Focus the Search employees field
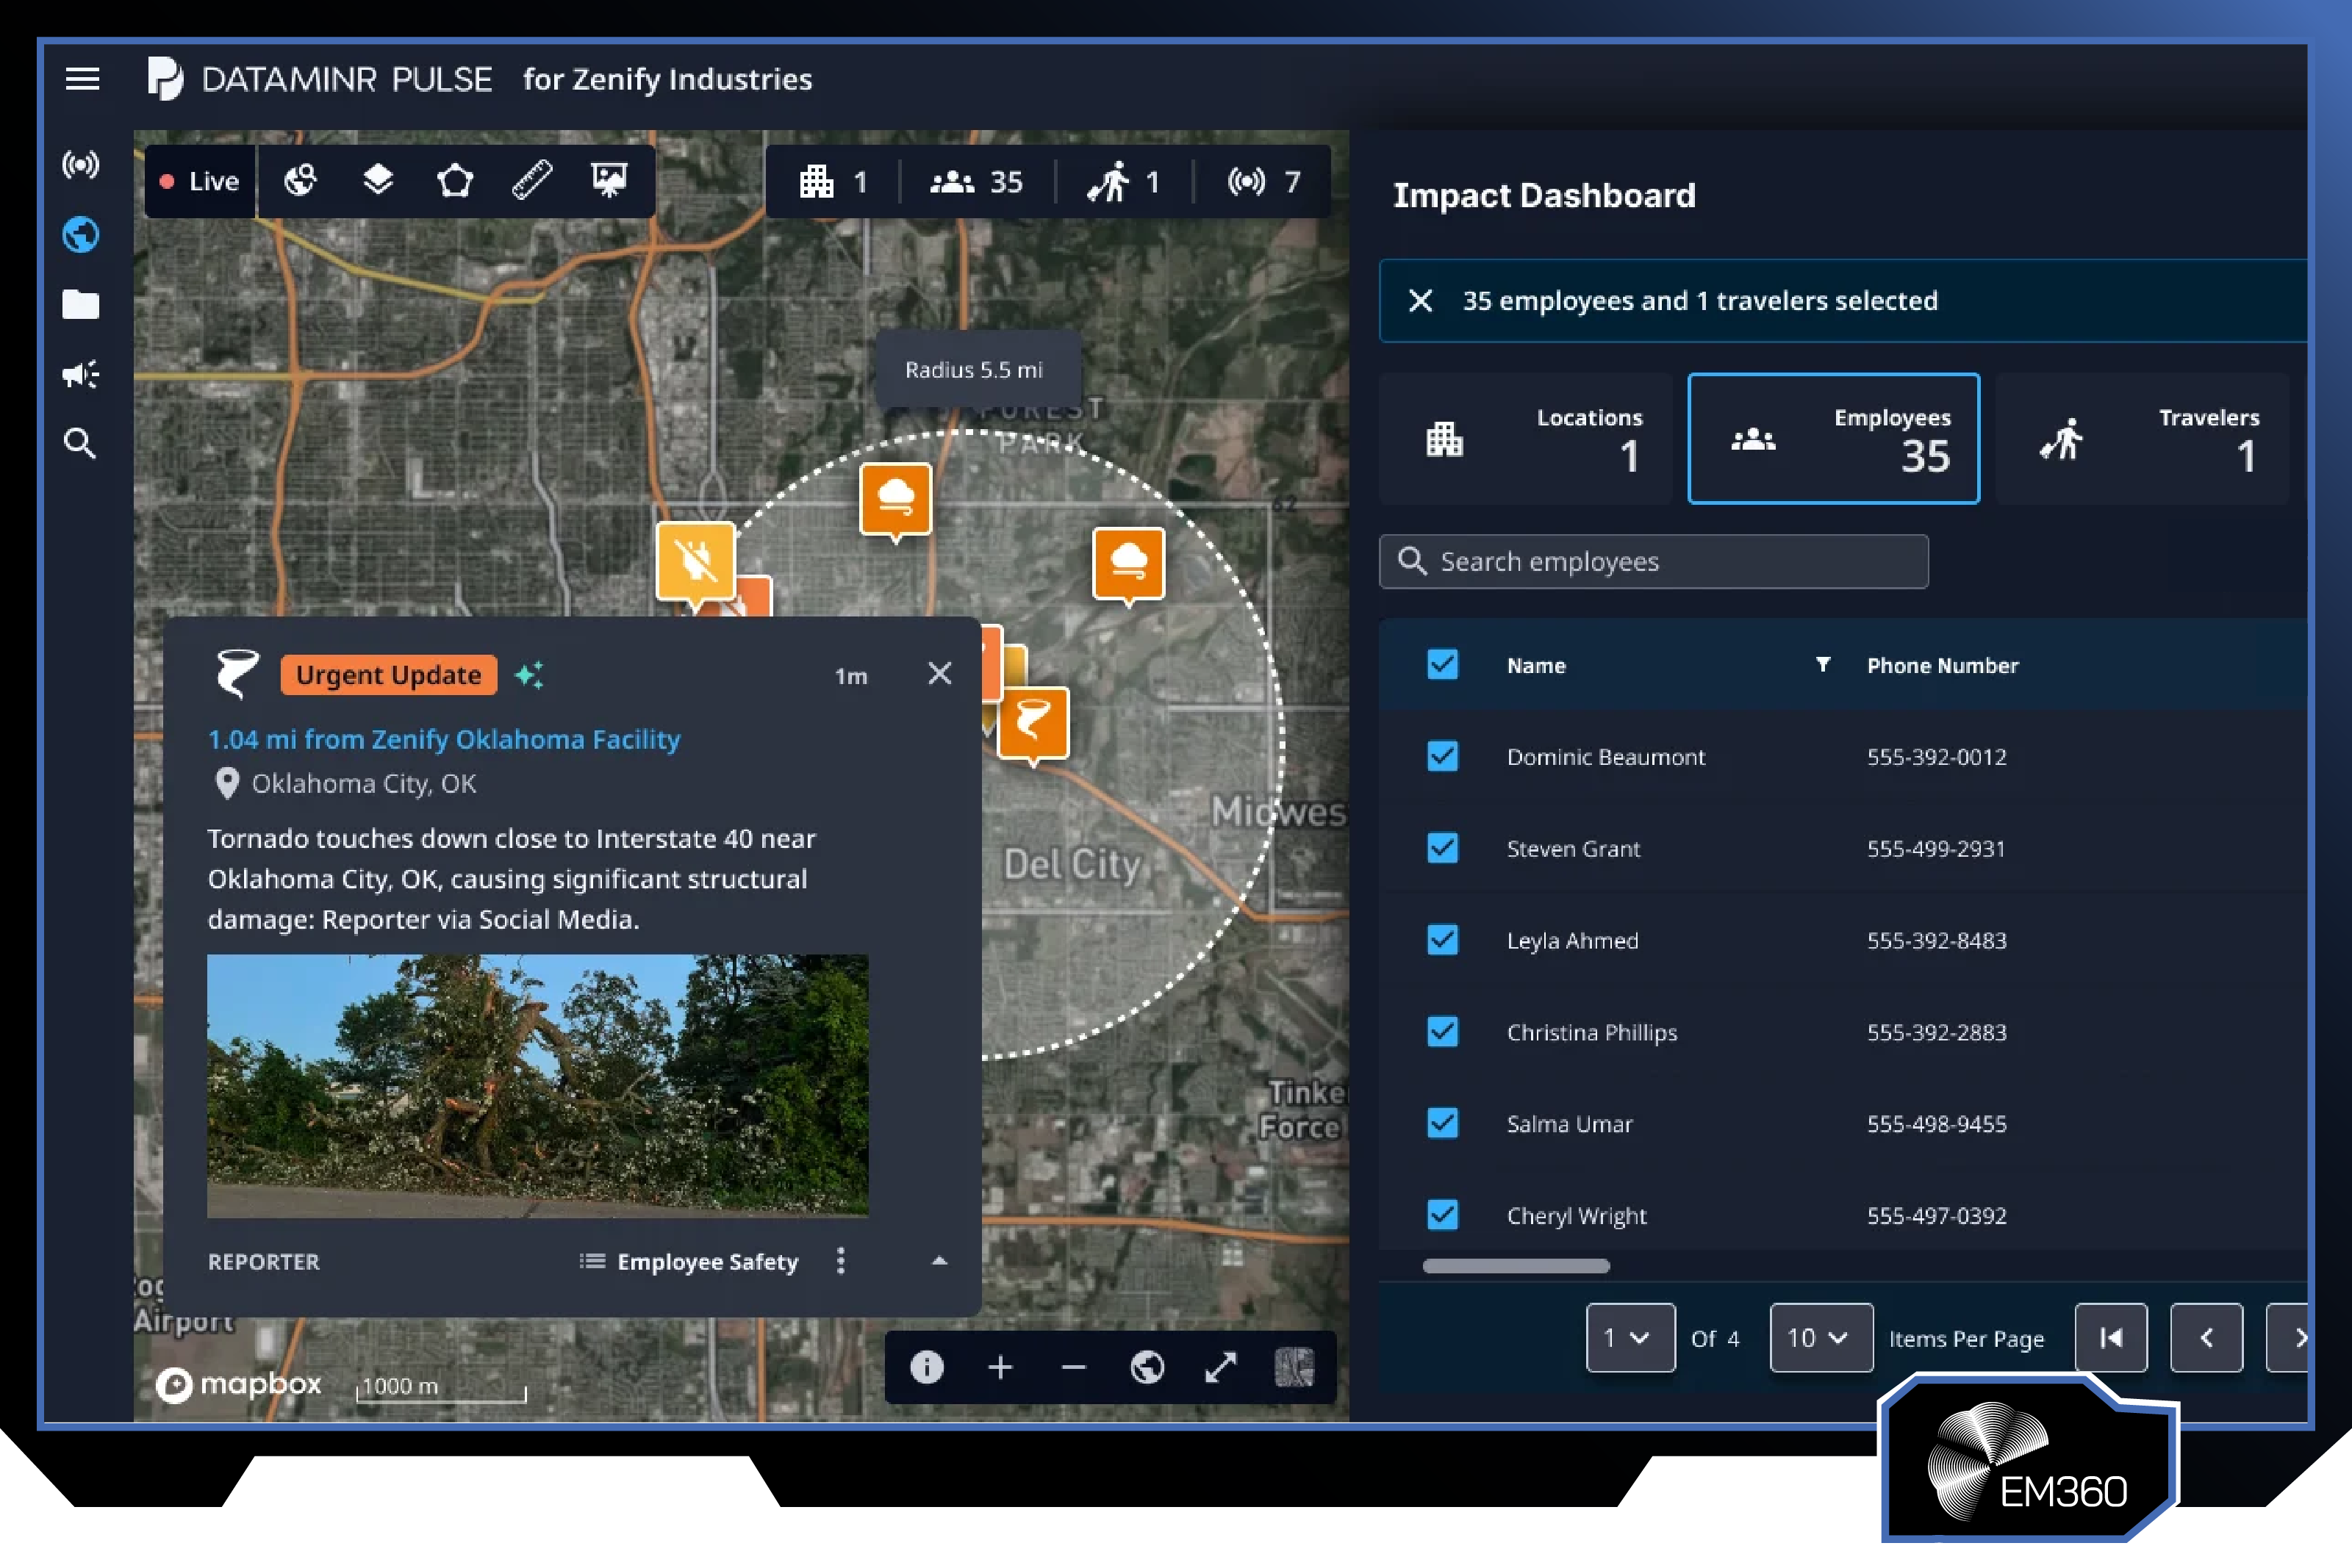Viewport: 2352px width, 1568px height. (x=1654, y=561)
